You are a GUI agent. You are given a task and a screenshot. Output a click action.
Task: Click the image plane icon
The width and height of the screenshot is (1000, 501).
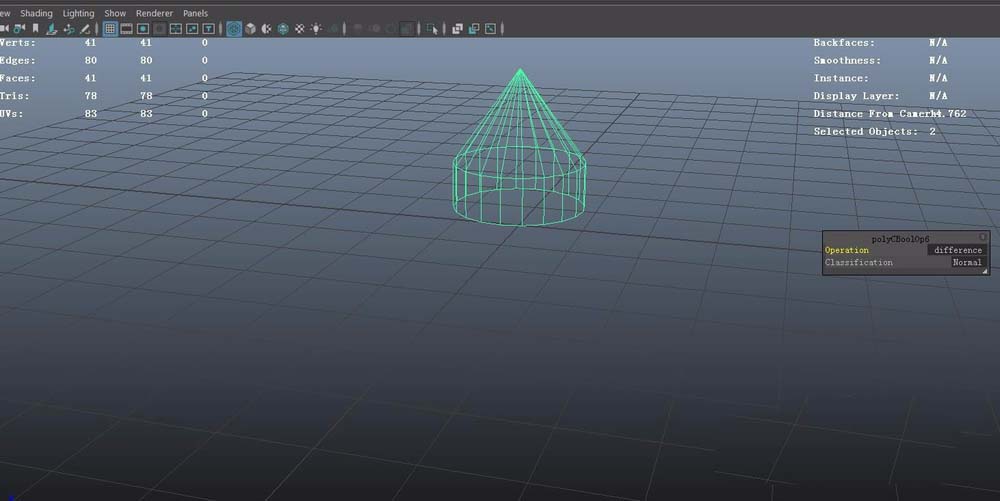point(52,29)
